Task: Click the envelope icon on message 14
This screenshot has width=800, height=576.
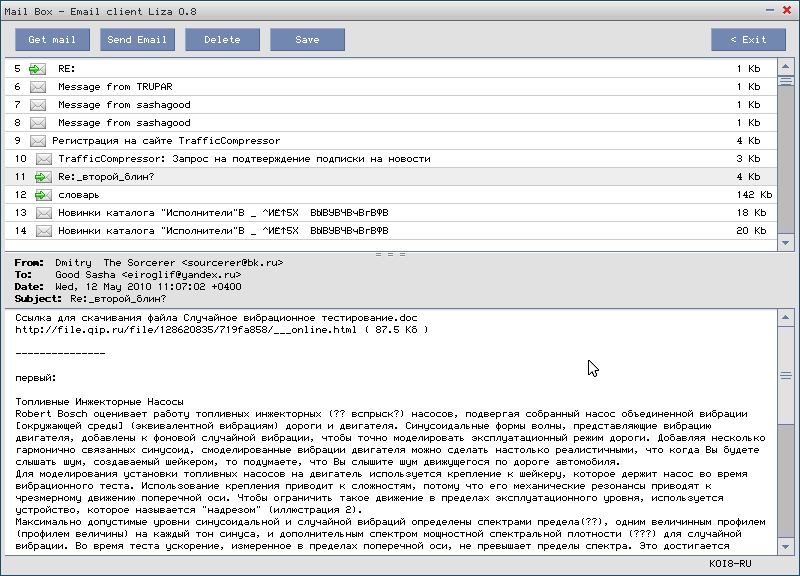Action: 44,231
